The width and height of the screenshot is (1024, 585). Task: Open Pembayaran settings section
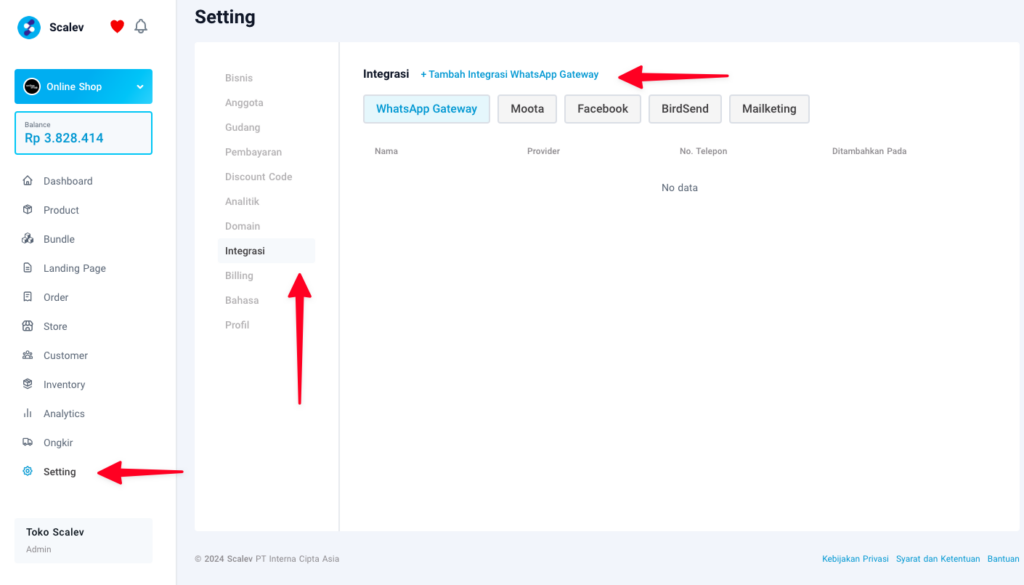coord(253,152)
